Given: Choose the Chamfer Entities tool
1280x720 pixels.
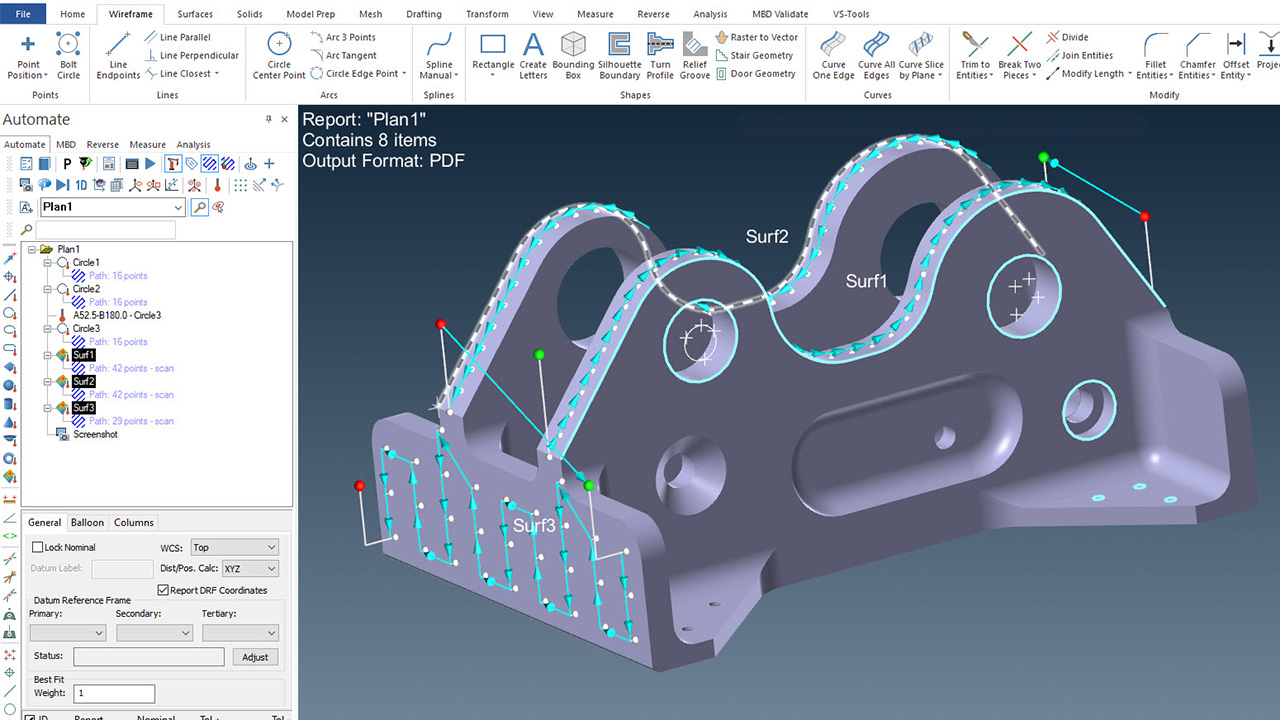Looking at the screenshot, I should tap(1198, 57).
